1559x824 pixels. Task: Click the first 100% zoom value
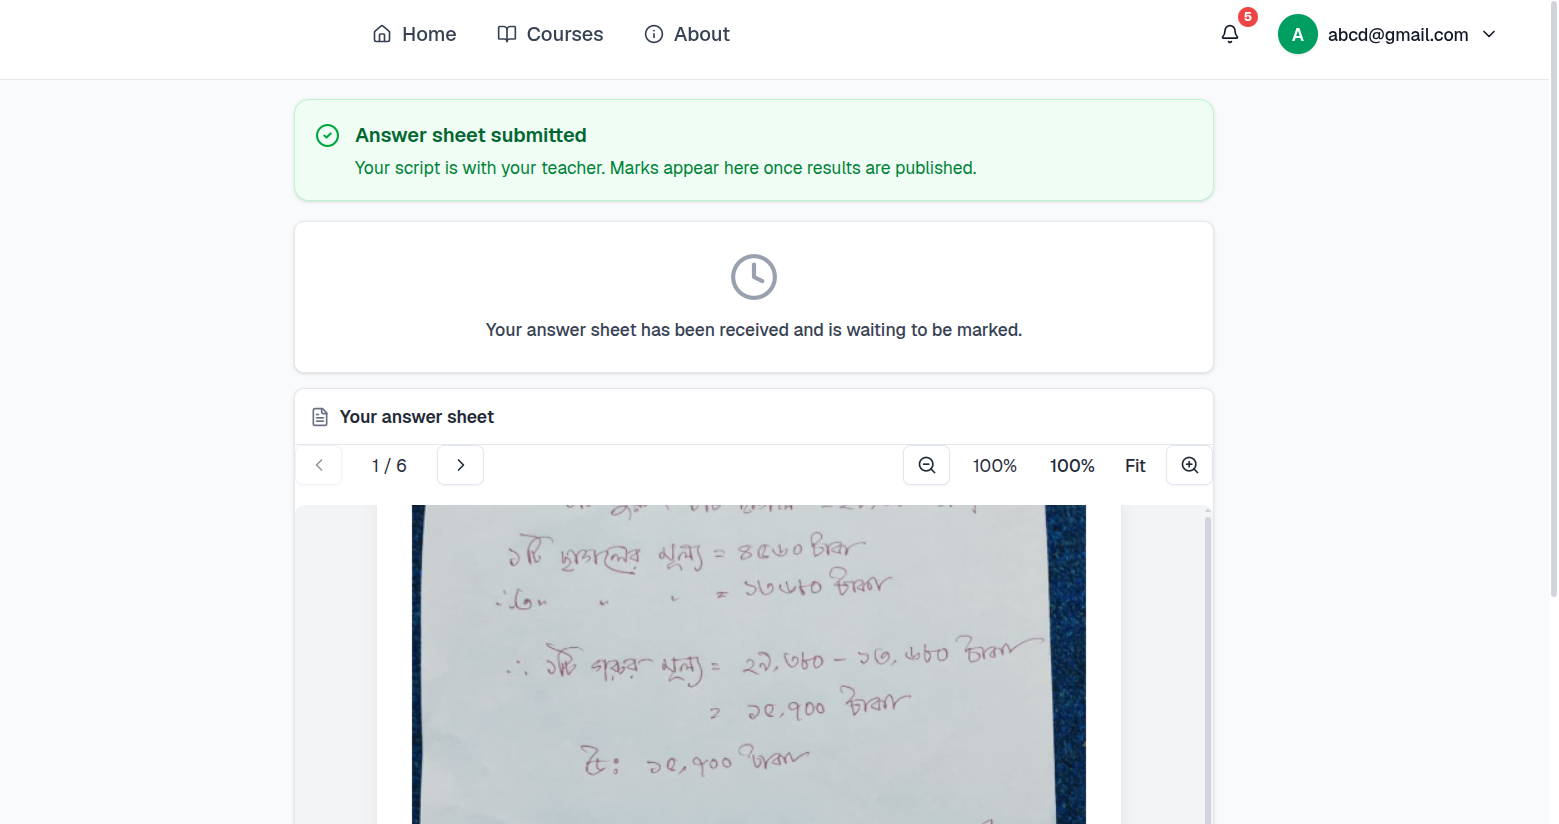coord(995,466)
